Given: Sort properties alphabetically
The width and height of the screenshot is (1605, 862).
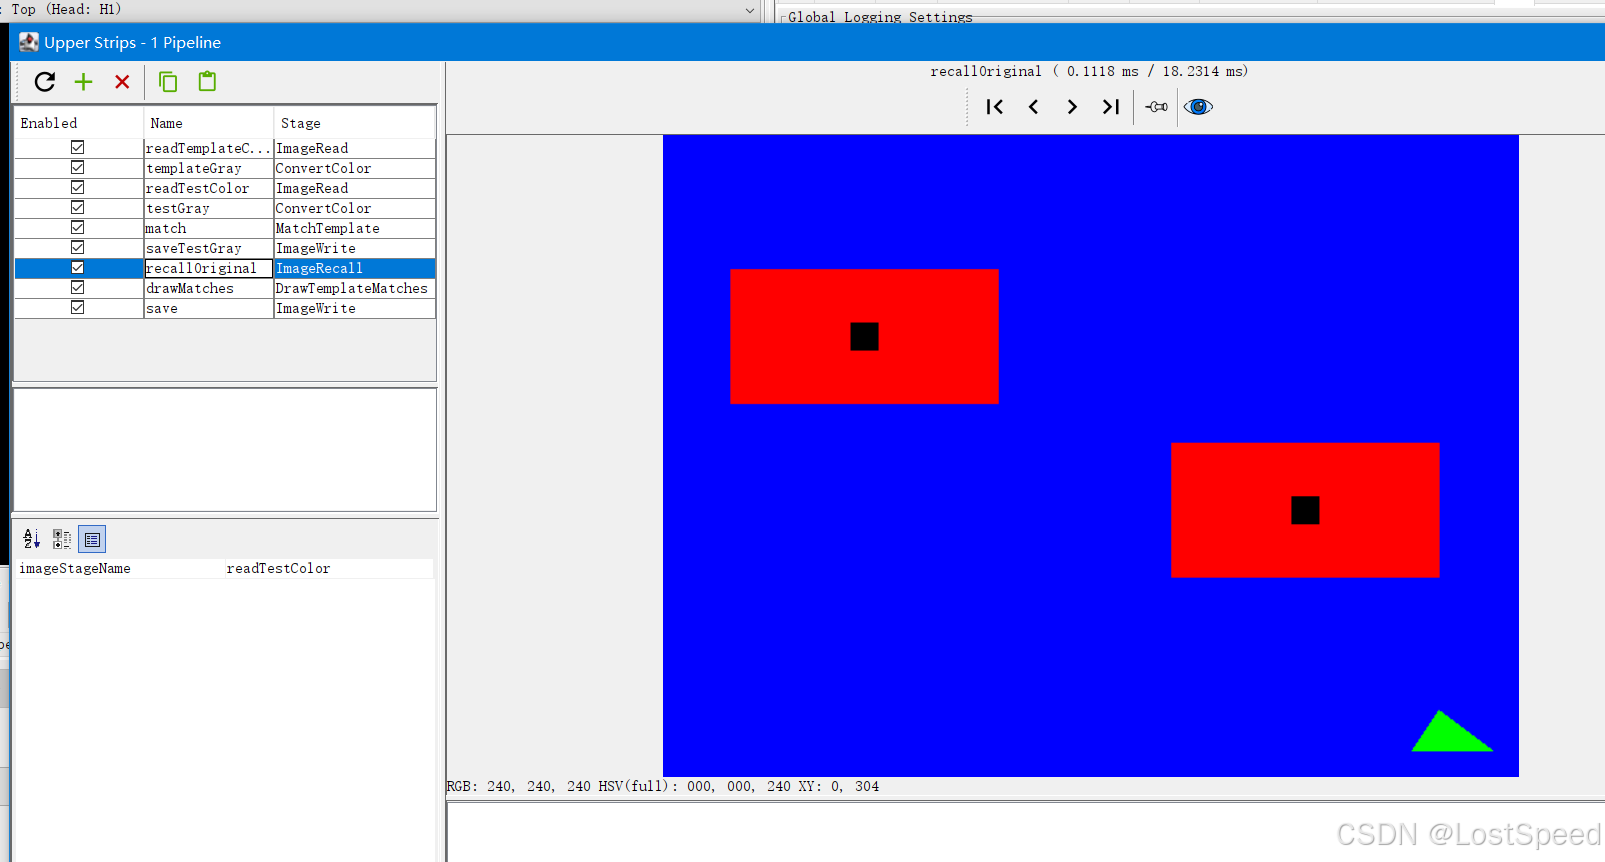Looking at the screenshot, I should tap(32, 539).
